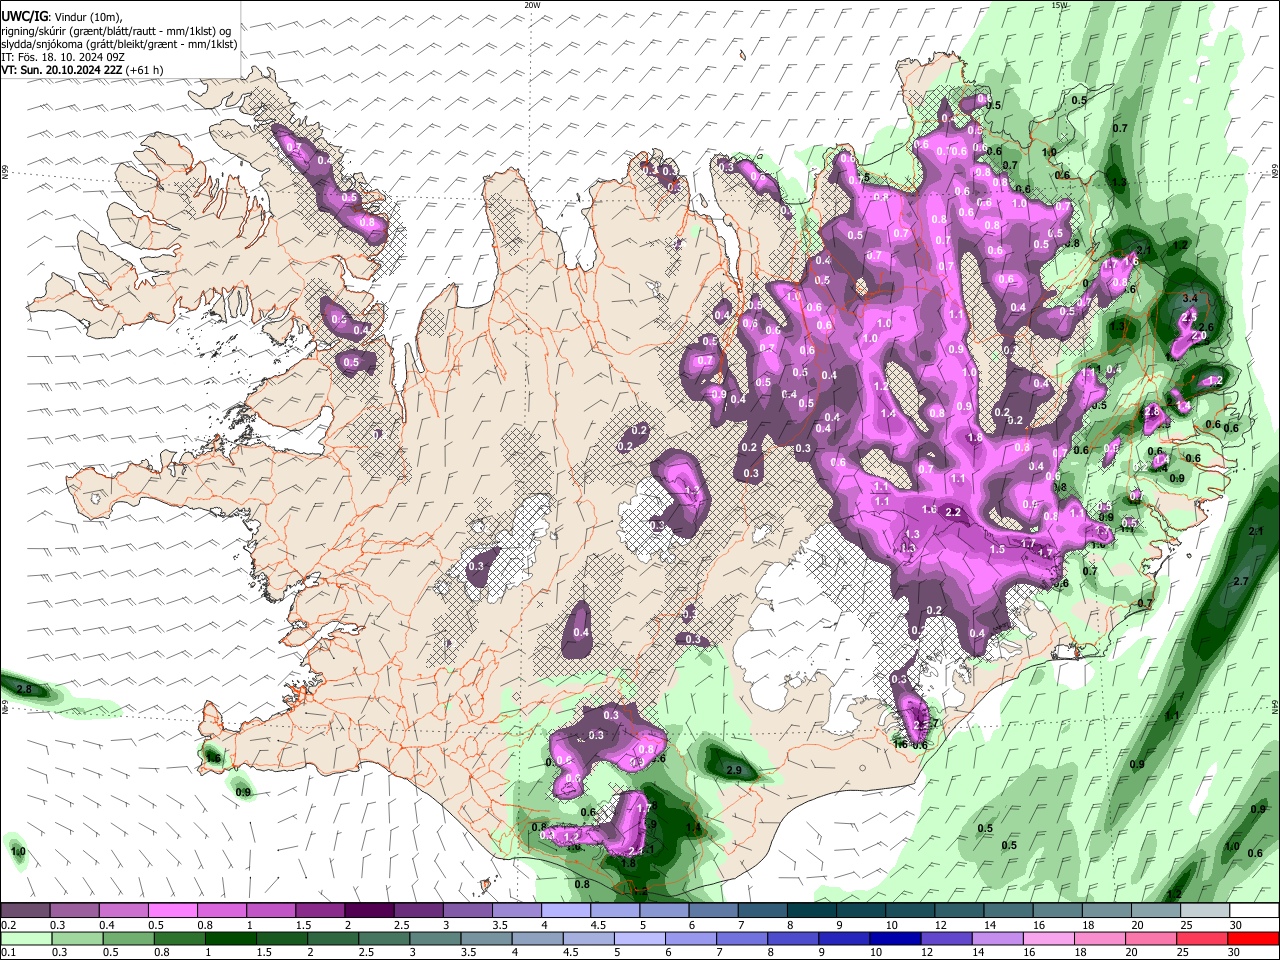Click the 'VT: Sun. 20.10.2024 22Z' valid time

point(61,70)
